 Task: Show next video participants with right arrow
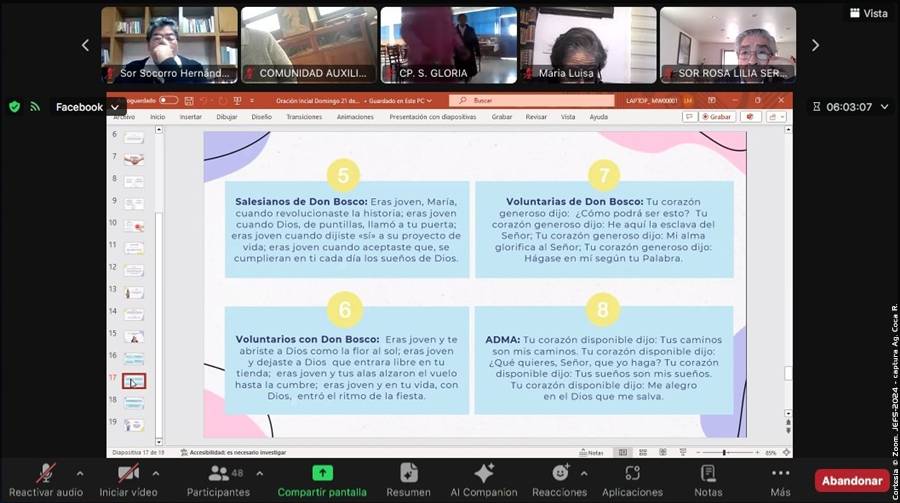815,45
